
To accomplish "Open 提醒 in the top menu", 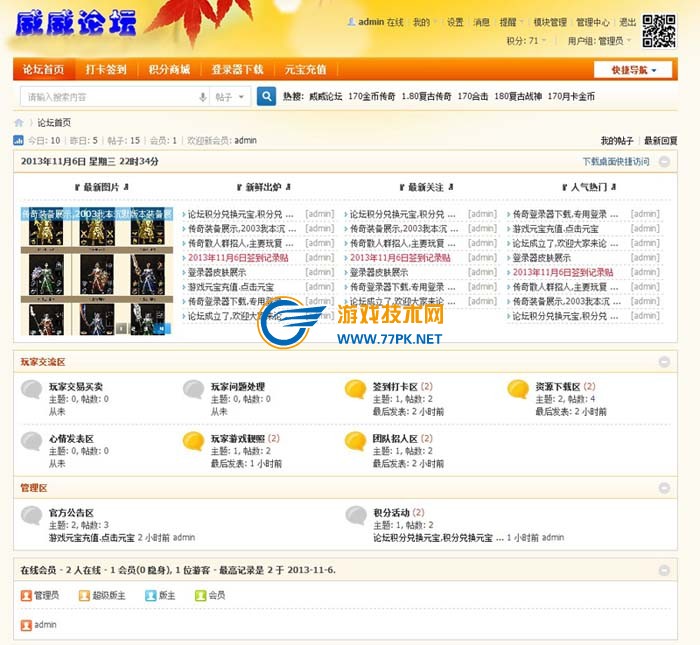I will pyautogui.click(x=510, y=22).
